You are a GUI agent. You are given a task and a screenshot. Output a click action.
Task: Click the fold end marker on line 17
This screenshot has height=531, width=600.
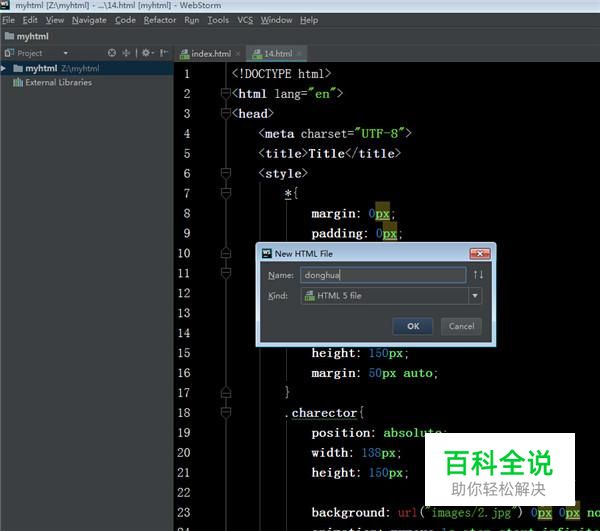click(226, 393)
